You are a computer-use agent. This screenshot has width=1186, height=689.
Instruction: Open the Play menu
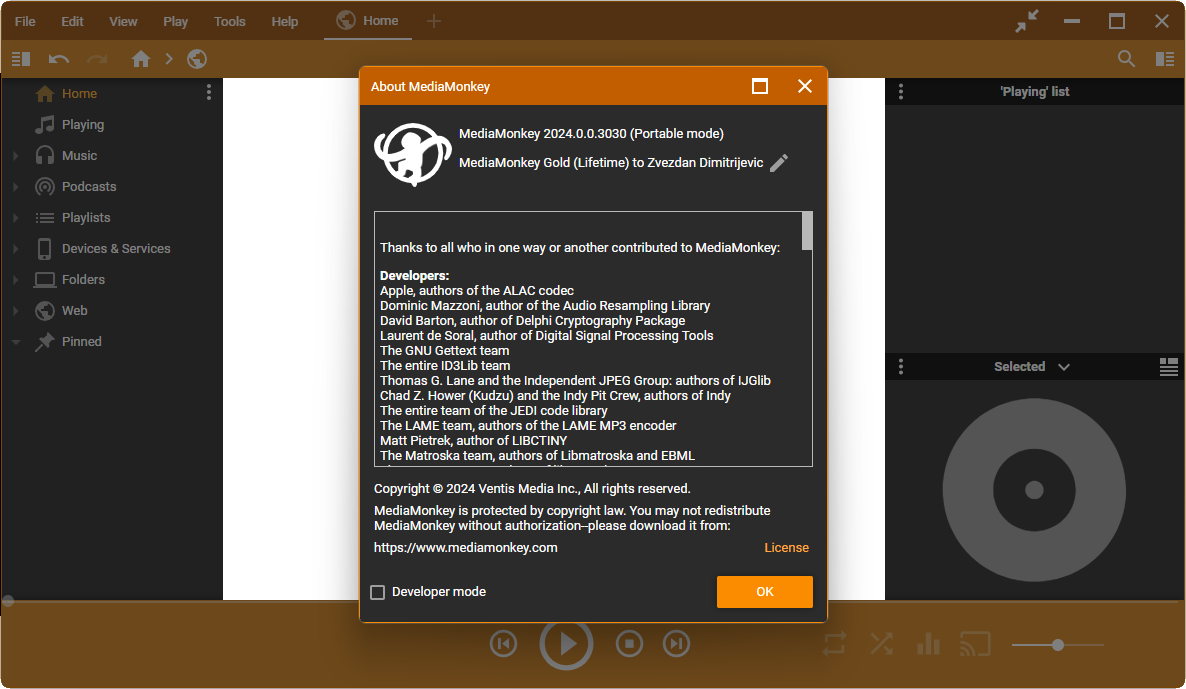[175, 21]
